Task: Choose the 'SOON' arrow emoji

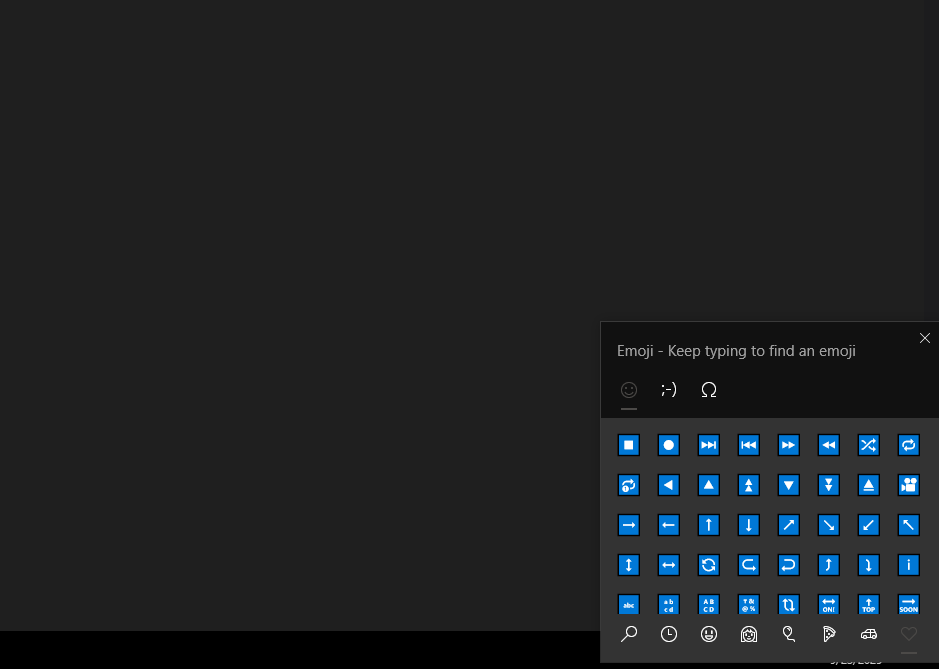Action: [x=908, y=604]
